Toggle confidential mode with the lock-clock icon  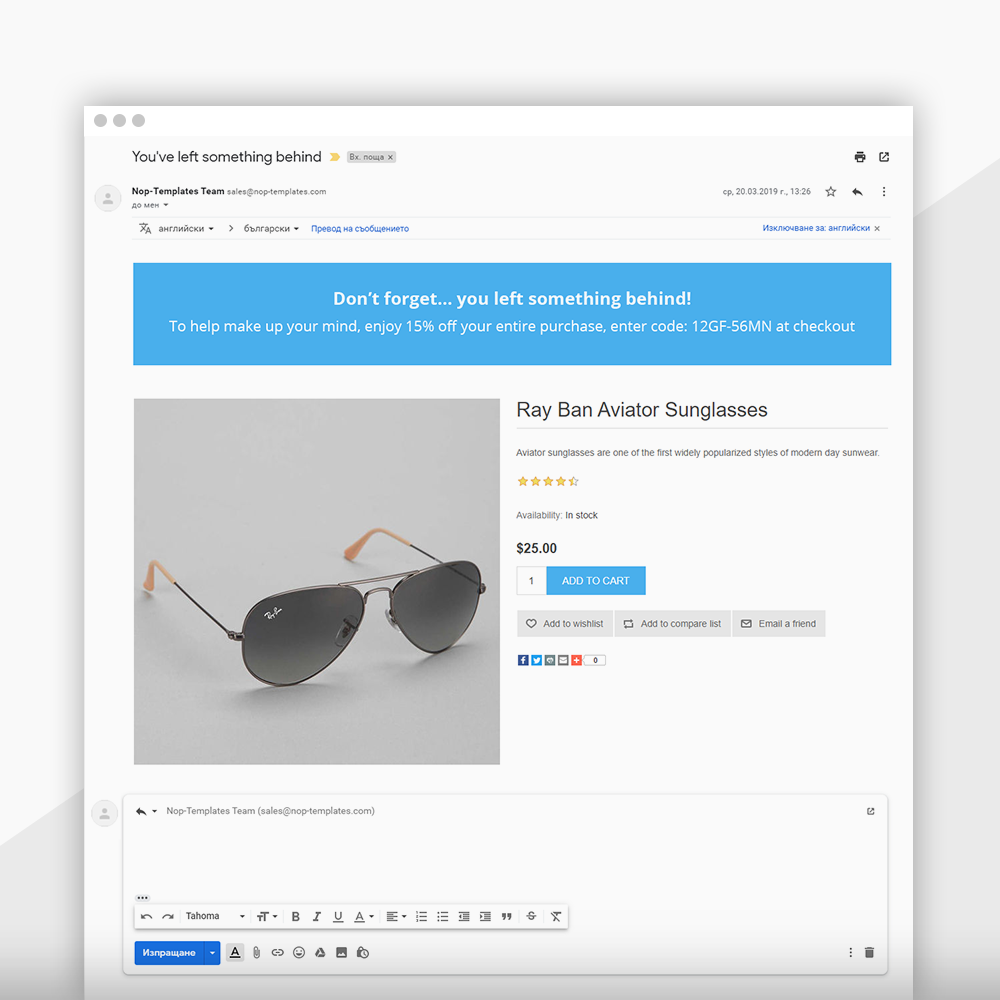click(x=363, y=953)
